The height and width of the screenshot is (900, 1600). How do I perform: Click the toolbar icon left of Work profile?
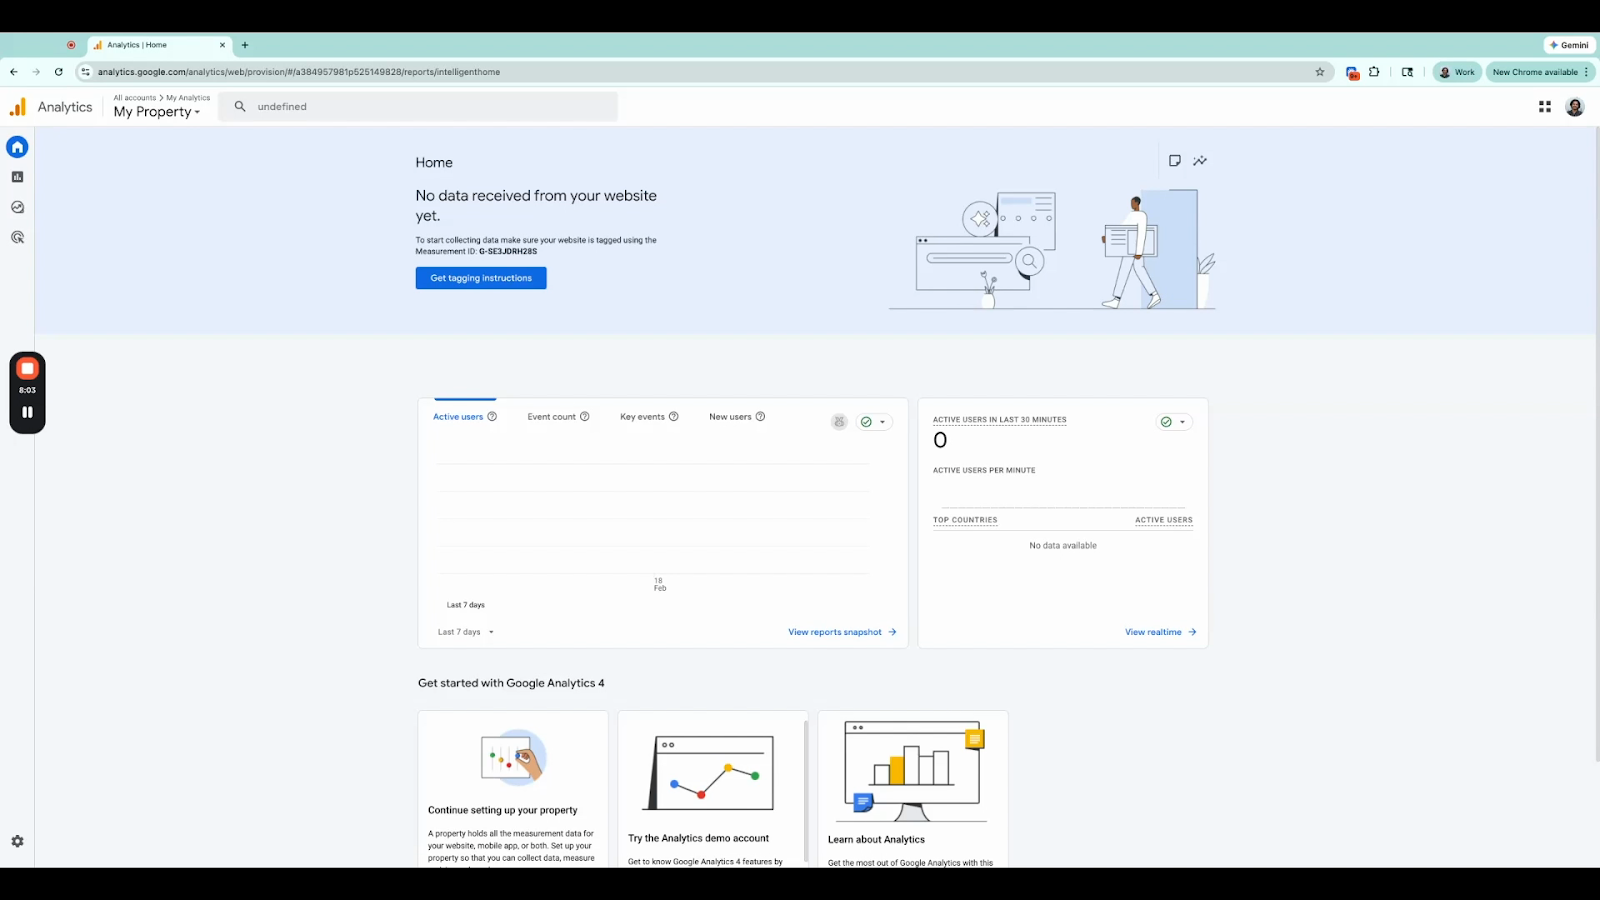(1407, 72)
